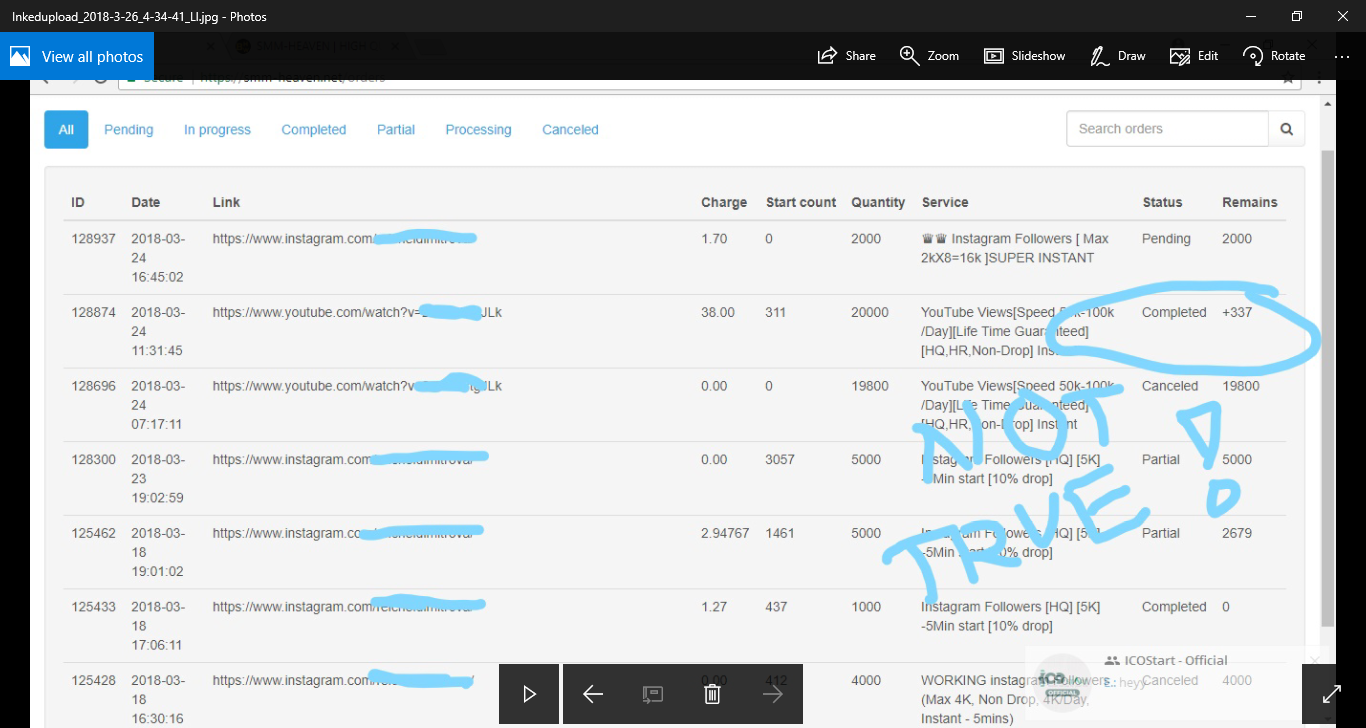Share this photo

846,56
